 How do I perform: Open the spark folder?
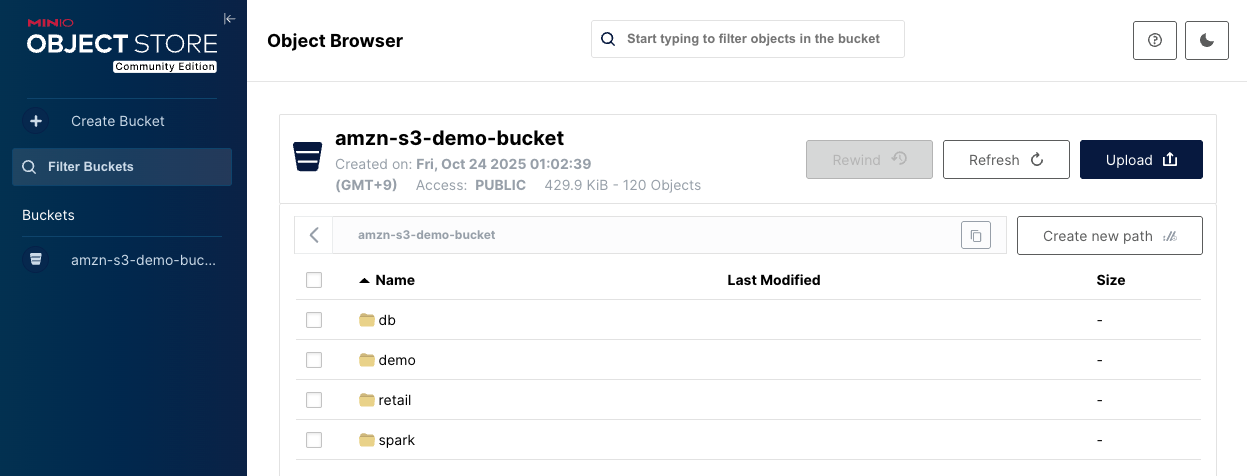point(396,440)
